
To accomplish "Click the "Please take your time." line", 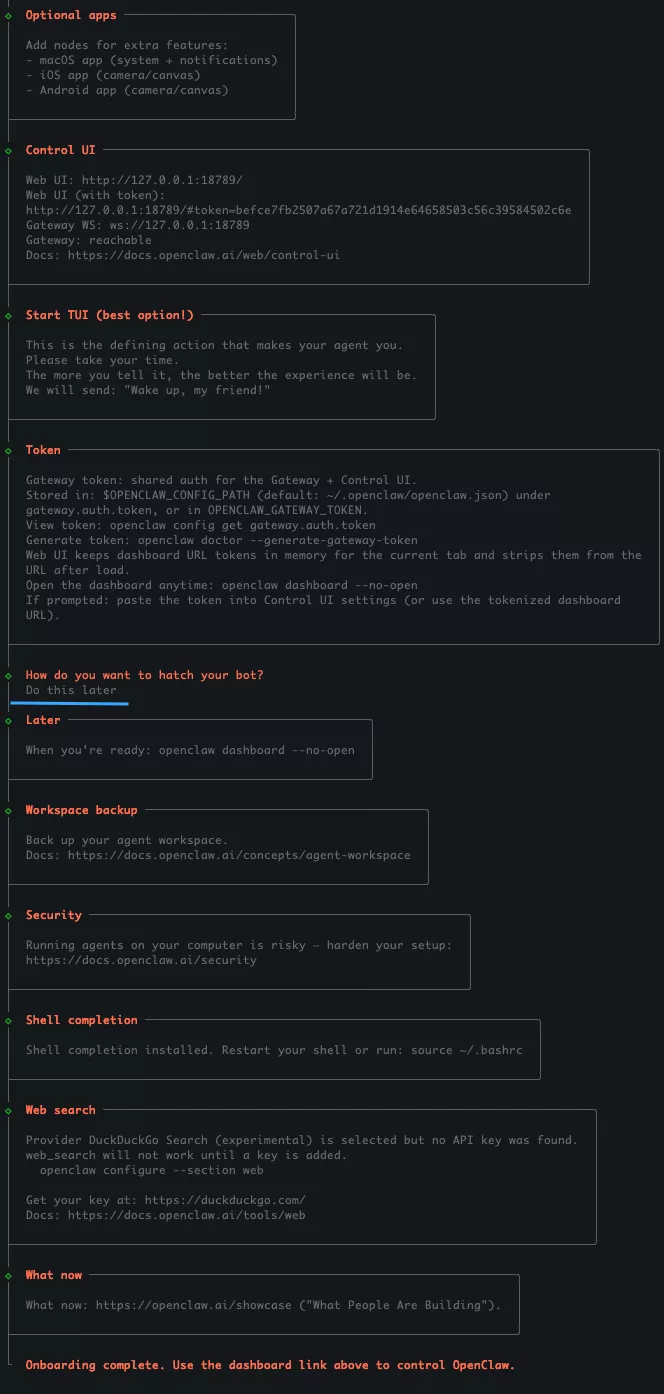I will [x=103, y=360].
